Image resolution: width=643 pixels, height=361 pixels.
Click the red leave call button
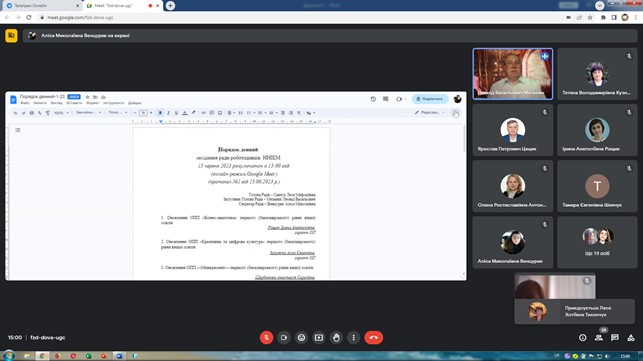tap(374, 338)
